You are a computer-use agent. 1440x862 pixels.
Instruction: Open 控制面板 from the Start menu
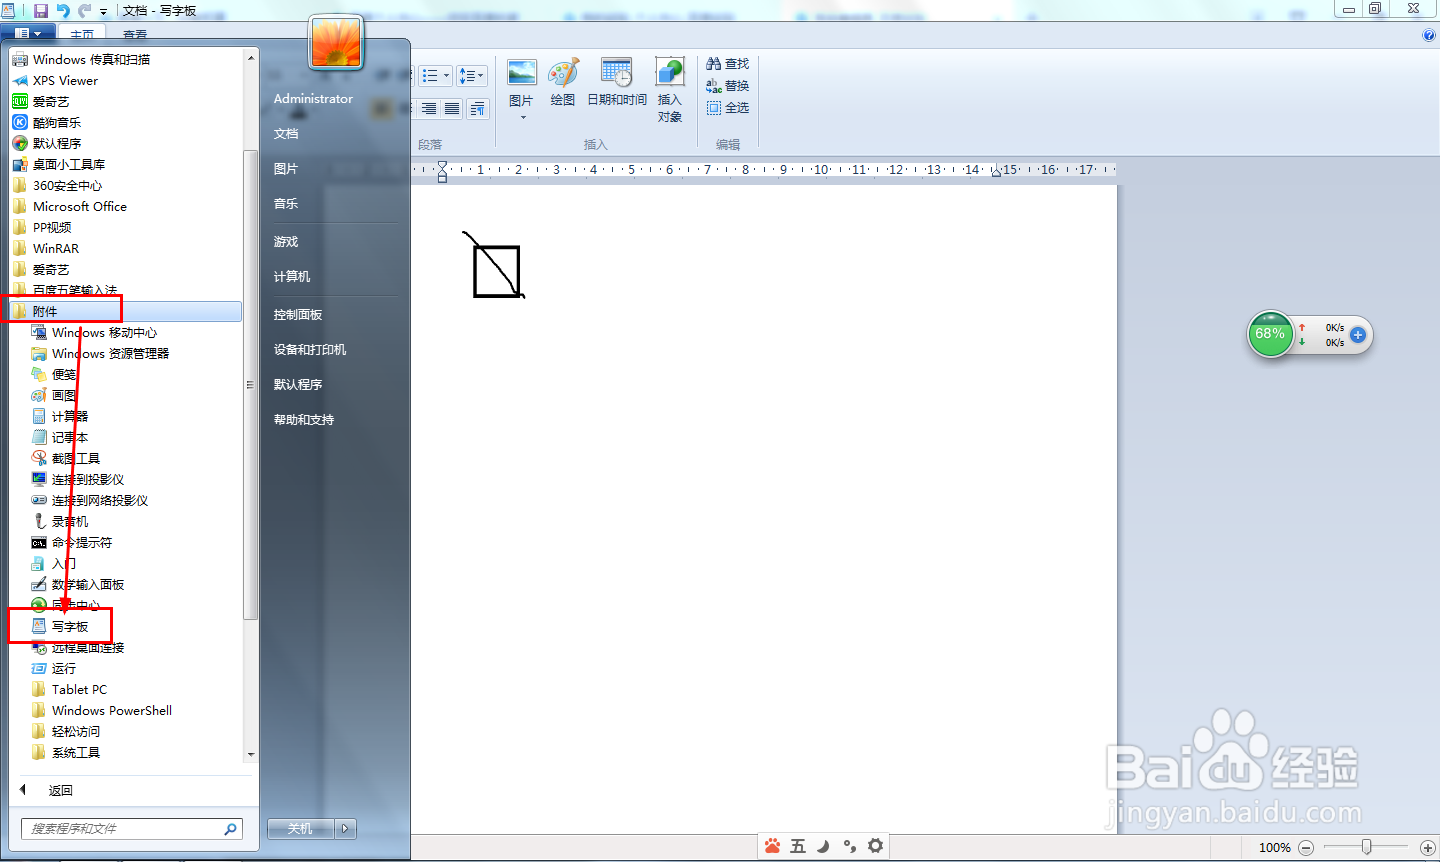[298, 315]
